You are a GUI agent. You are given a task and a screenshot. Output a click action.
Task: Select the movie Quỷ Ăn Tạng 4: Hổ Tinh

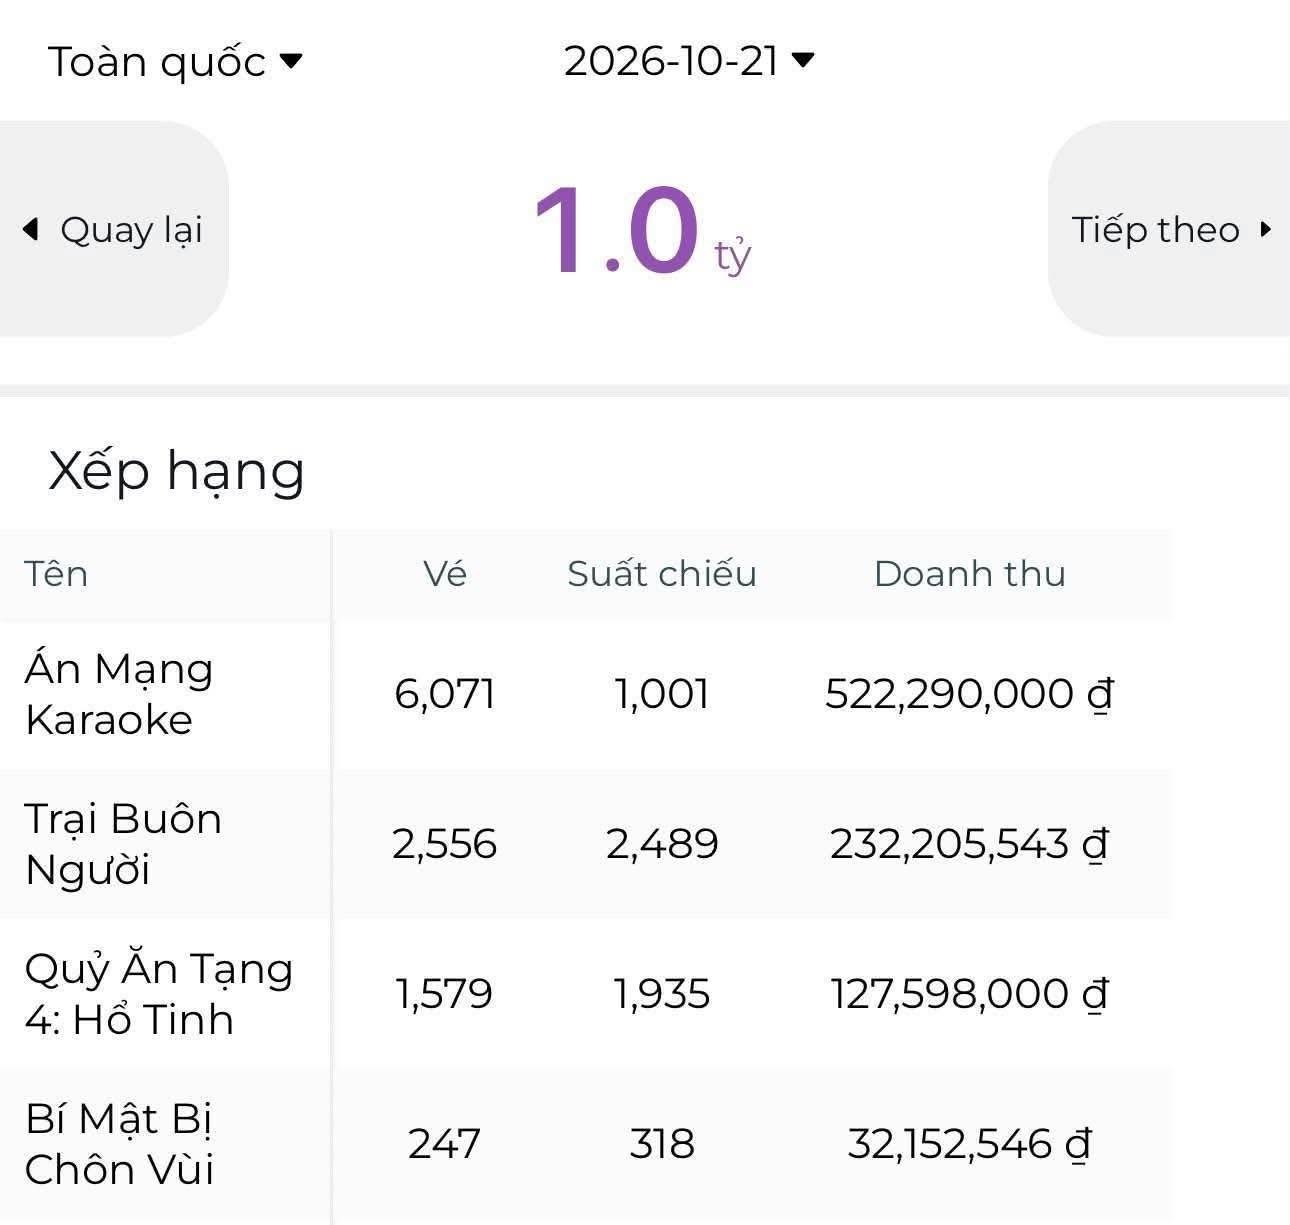point(159,994)
